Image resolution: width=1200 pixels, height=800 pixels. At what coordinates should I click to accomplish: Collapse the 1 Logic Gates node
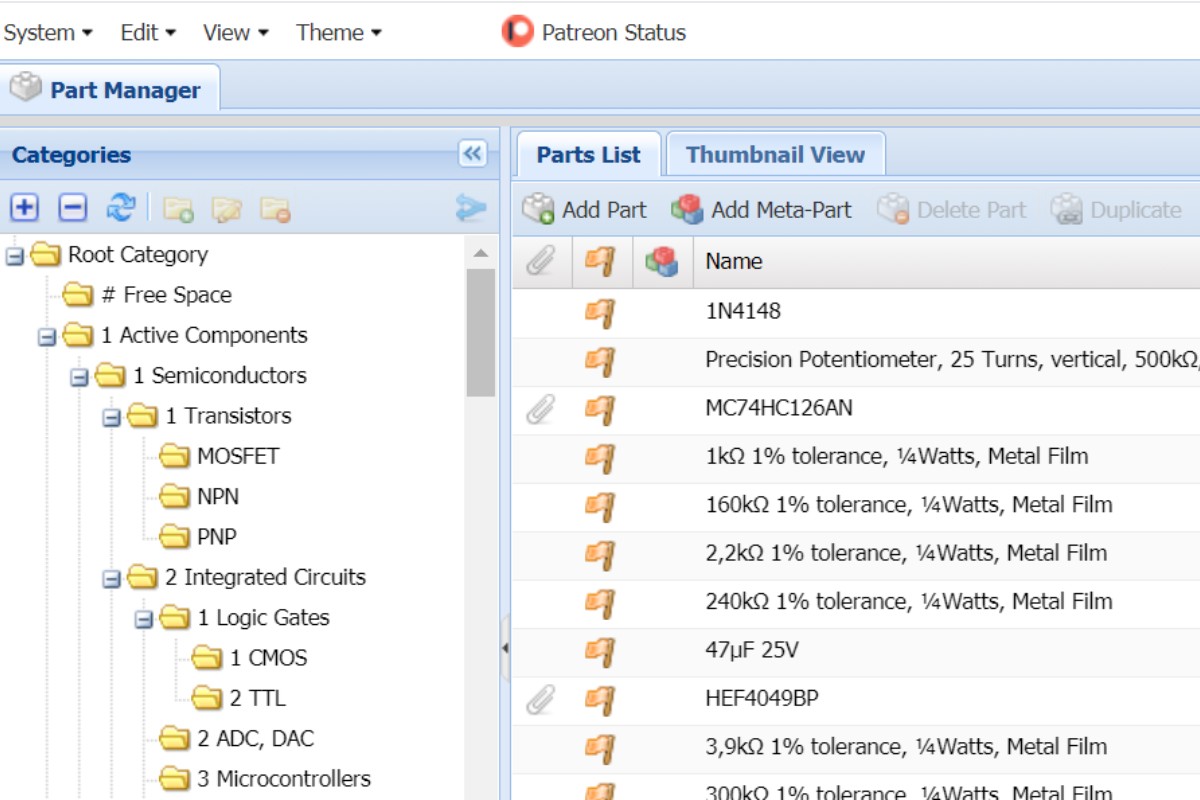point(143,620)
